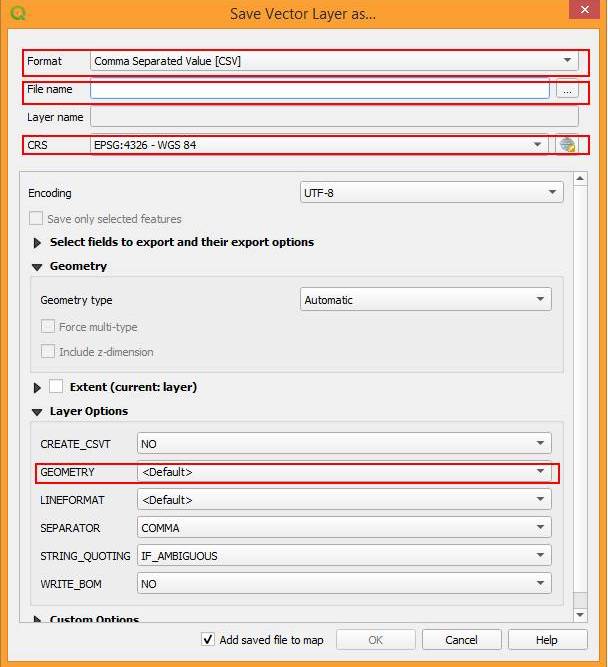Enable the Extent (current: layer) checkbox
Viewport: 608px width, 667px height.
[56, 386]
